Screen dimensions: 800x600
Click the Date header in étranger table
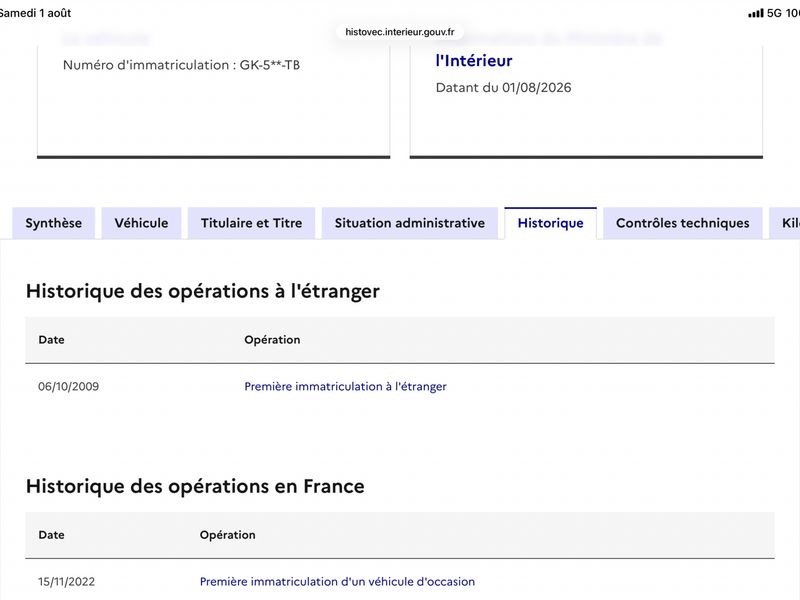click(x=52, y=340)
